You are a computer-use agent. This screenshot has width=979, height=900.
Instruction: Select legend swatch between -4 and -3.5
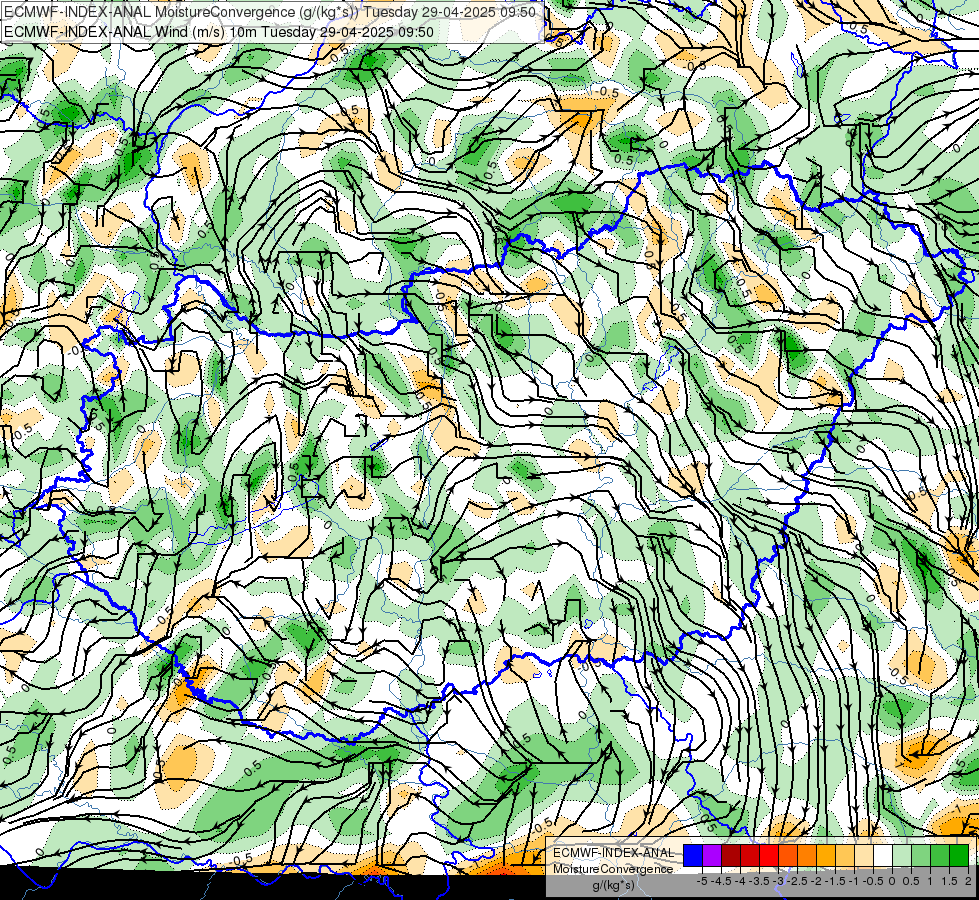click(750, 856)
